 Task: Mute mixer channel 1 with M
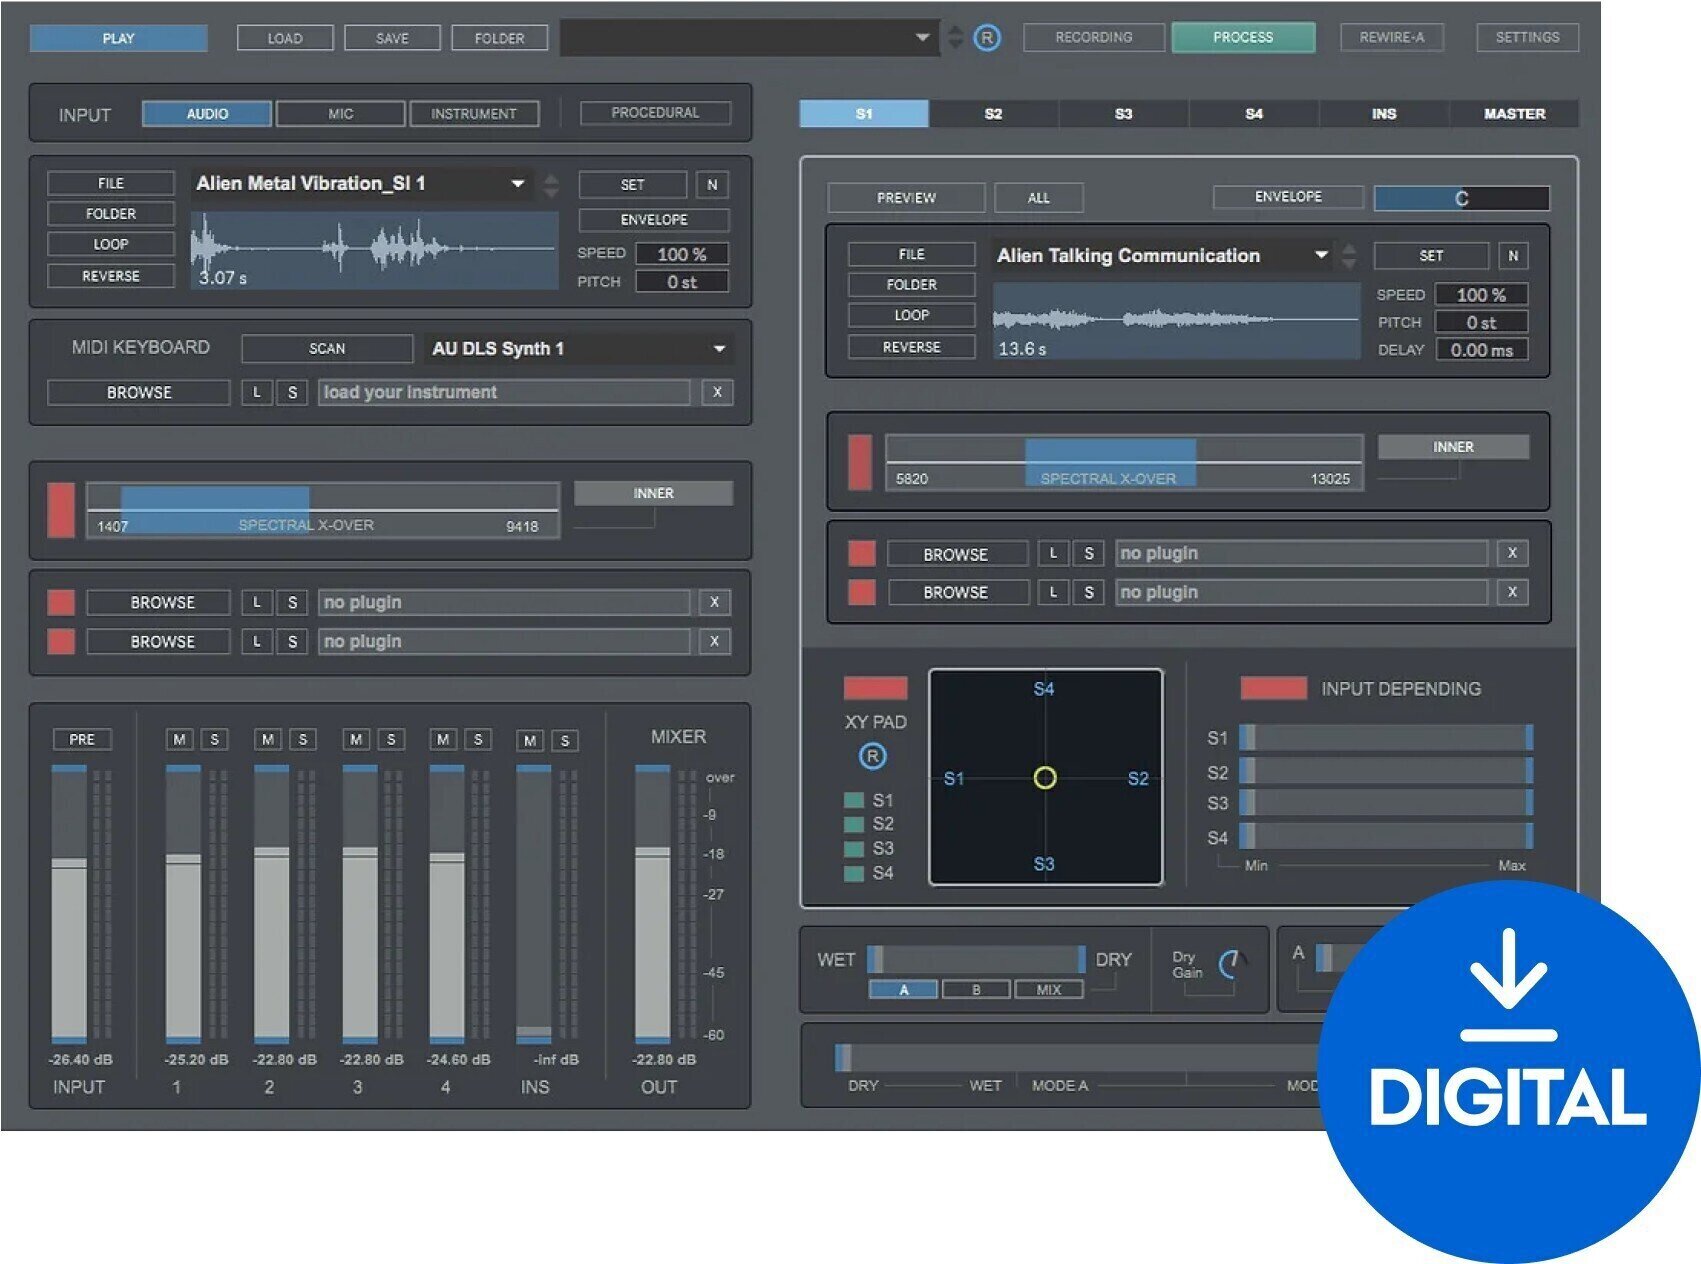tap(179, 739)
